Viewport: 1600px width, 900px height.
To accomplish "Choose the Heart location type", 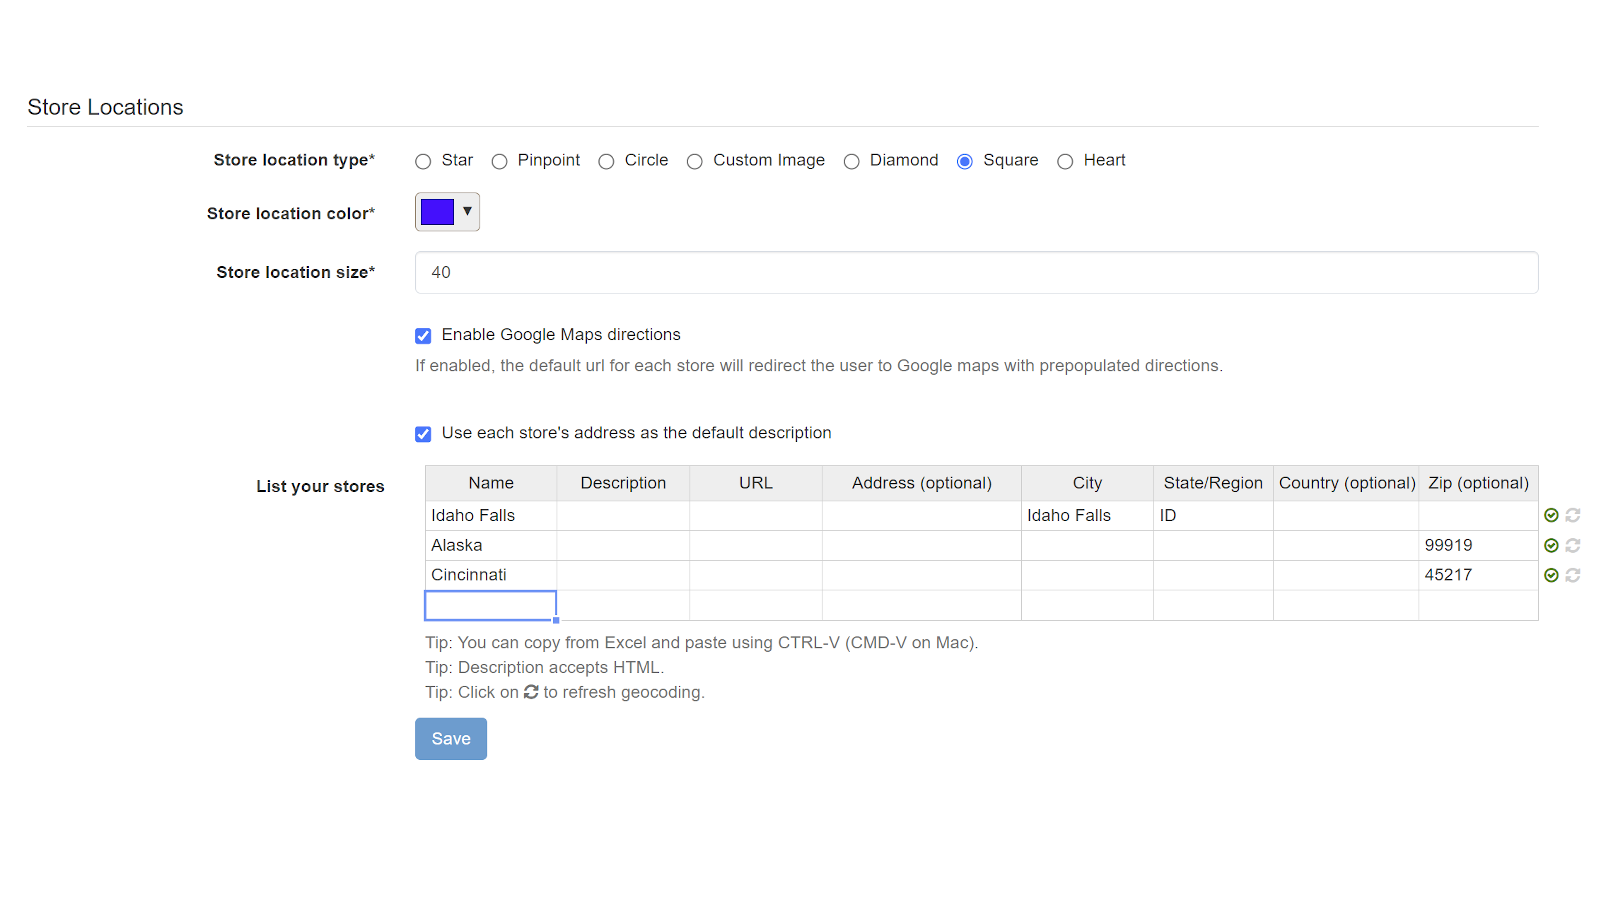I will [x=1066, y=161].
